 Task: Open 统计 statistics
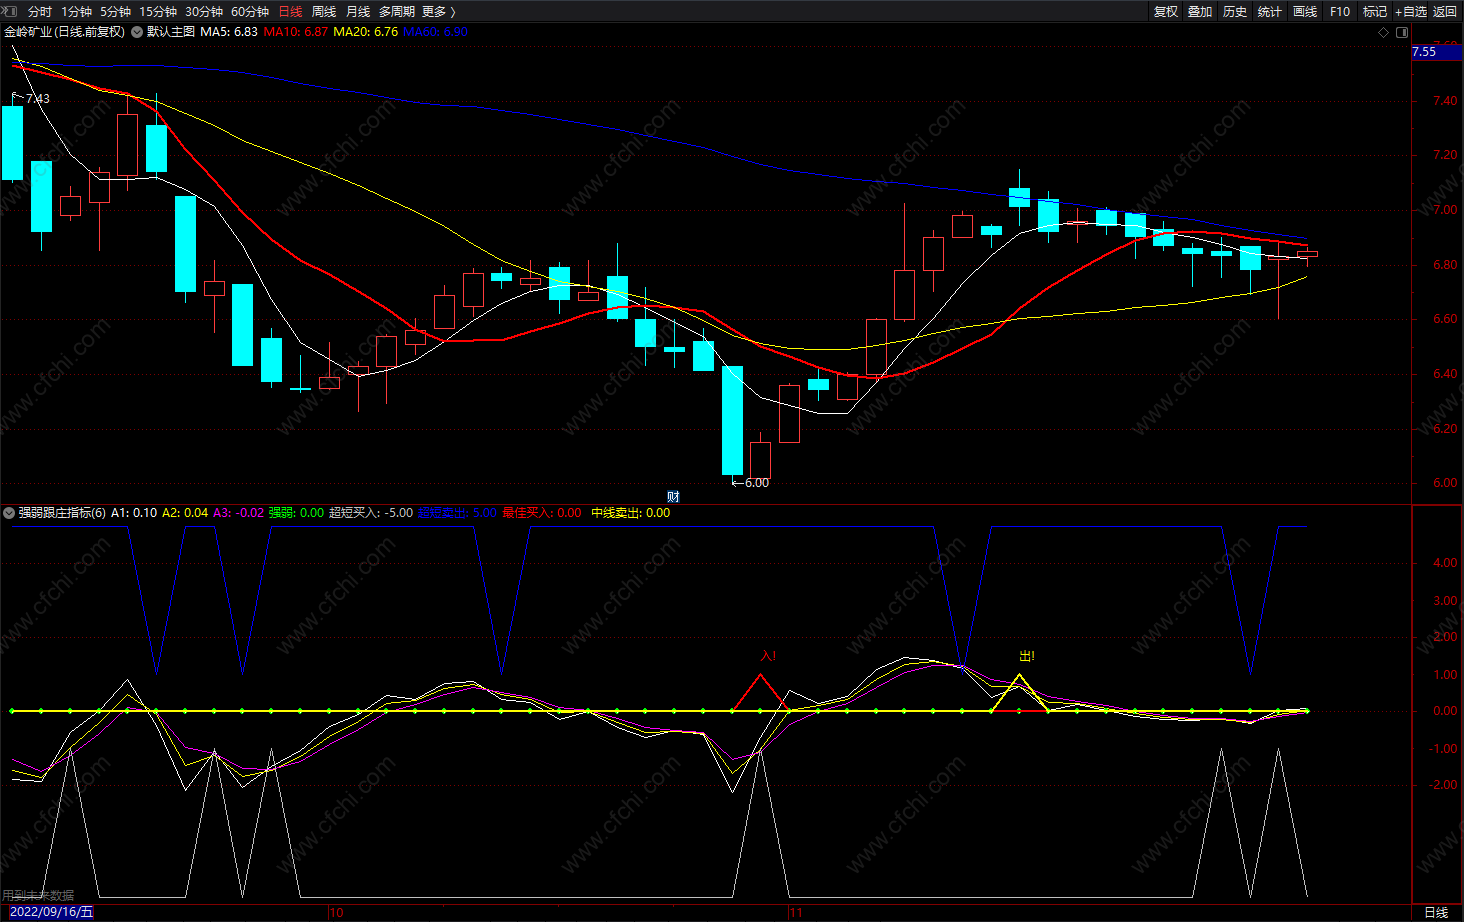tap(1270, 12)
